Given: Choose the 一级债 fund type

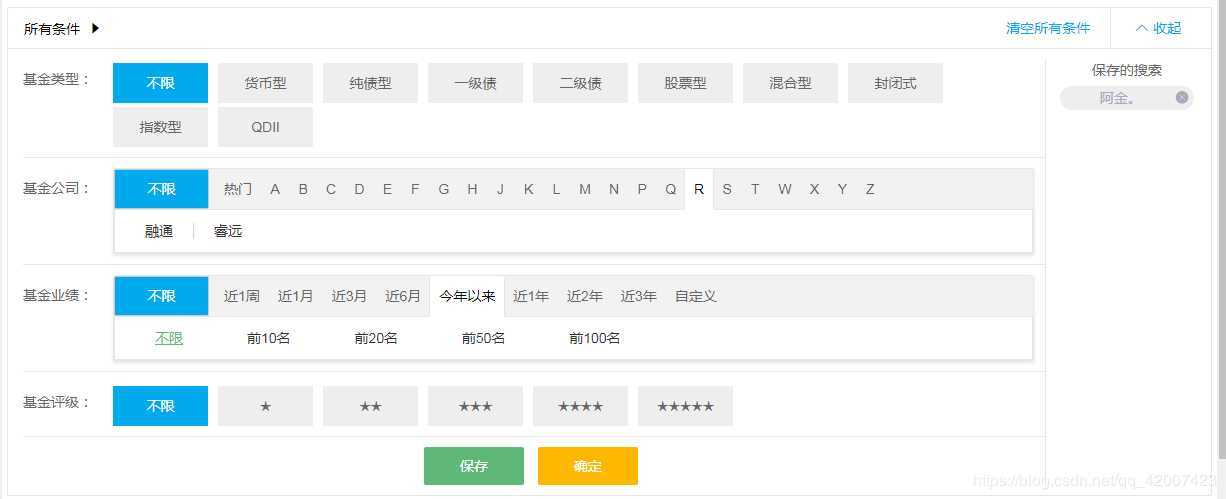Looking at the screenshot, I should click(475, 83).
